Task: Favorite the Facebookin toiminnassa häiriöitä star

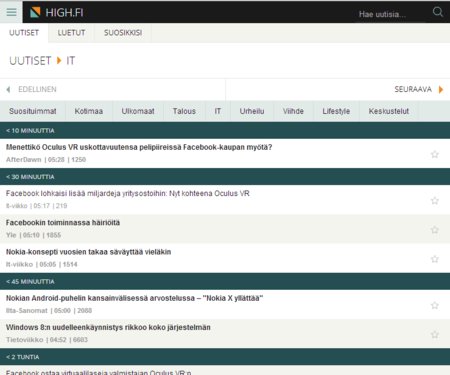Action: (x=435, y=230)
